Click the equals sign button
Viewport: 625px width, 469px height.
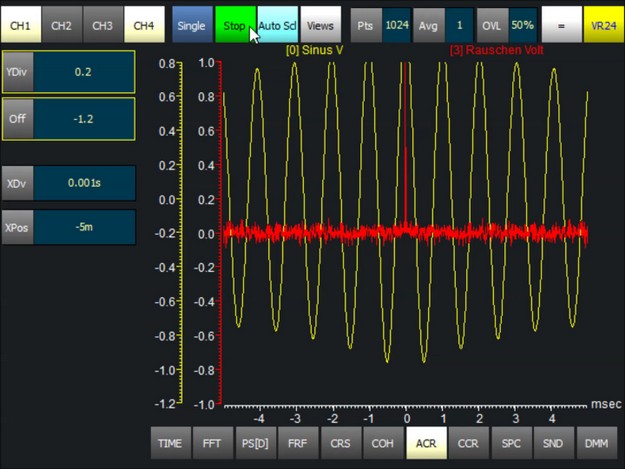tap(561, 24)
